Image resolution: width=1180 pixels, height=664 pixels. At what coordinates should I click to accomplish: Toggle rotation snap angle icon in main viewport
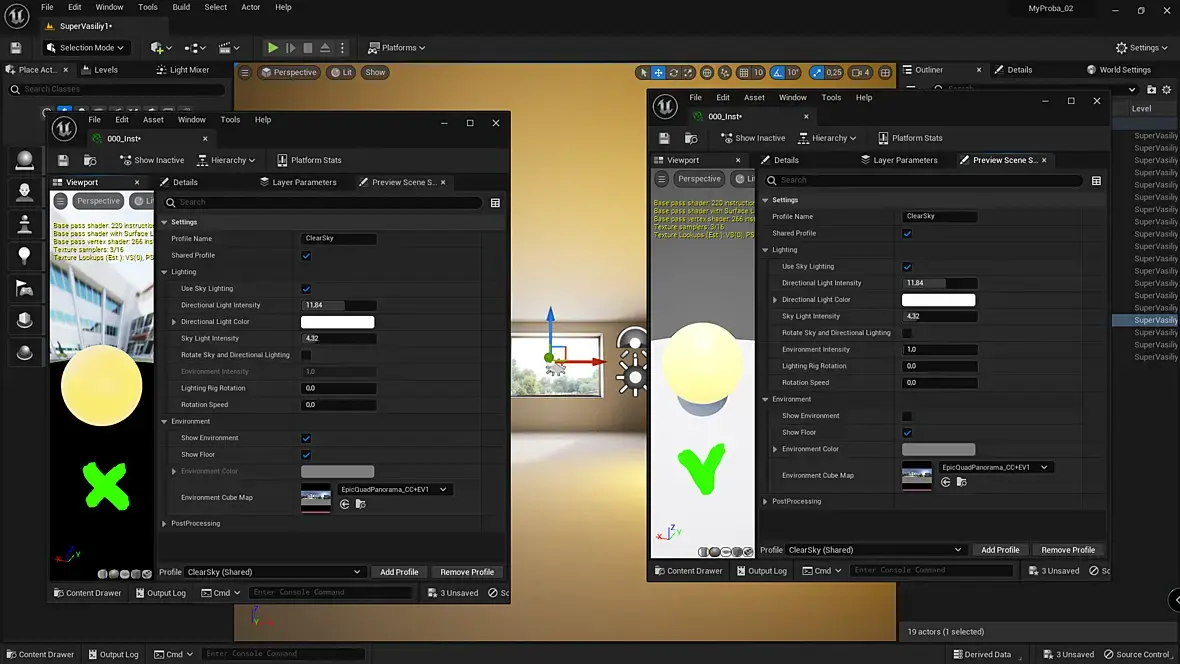777,72
